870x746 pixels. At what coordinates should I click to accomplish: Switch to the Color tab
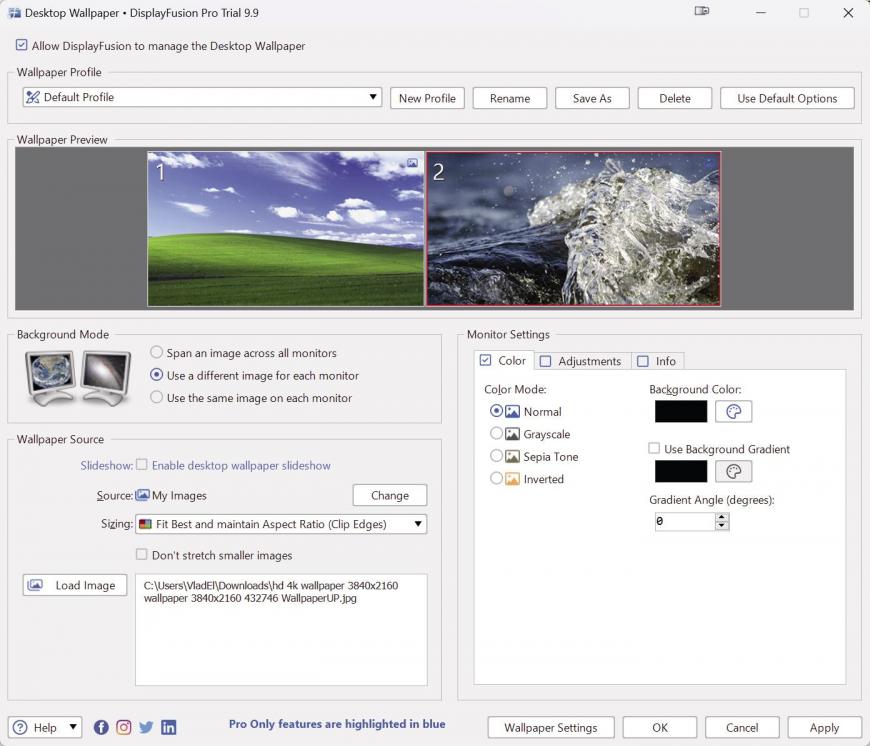pos(503,361)
